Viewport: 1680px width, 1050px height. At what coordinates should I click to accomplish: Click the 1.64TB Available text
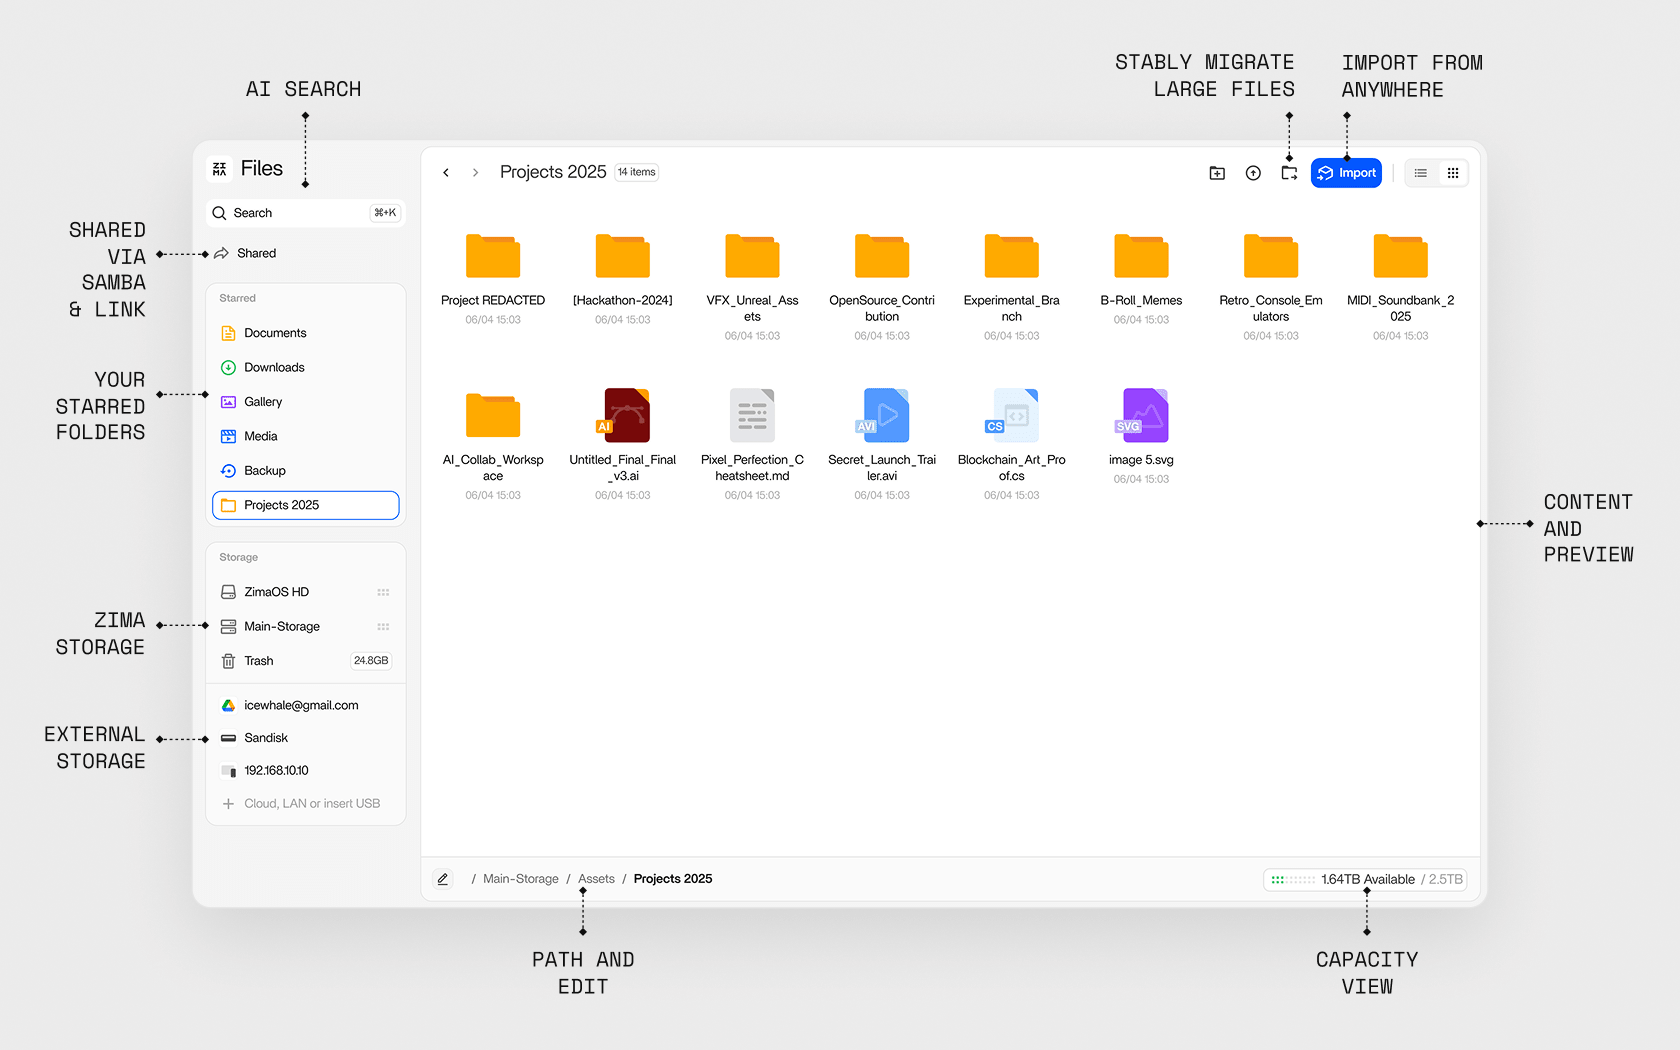click(x=1367, y=880)
